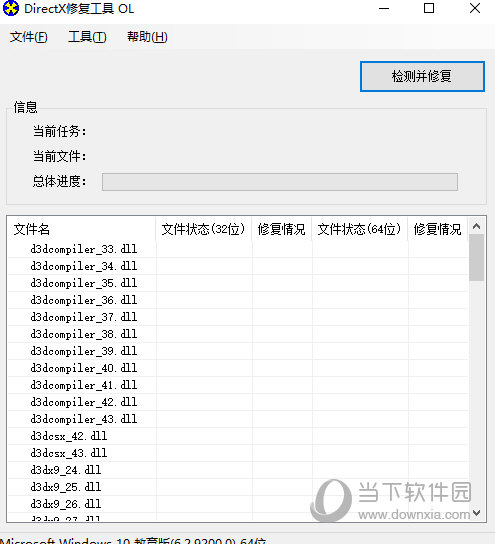Click the 当前任务: label
The height and width of the screenshot is (544, 495).
(60, 131)
